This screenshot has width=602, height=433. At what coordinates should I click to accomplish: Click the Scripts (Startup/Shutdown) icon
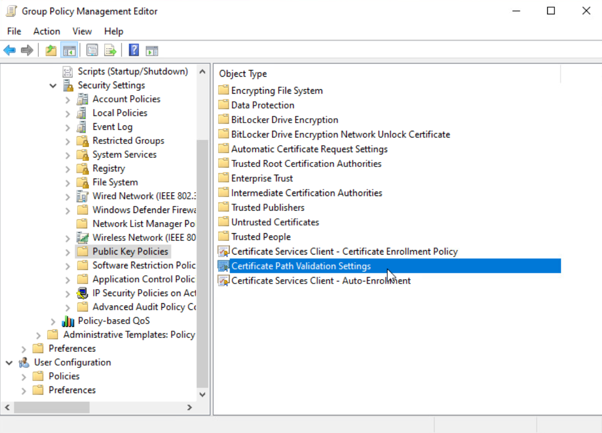coord(68,71)
